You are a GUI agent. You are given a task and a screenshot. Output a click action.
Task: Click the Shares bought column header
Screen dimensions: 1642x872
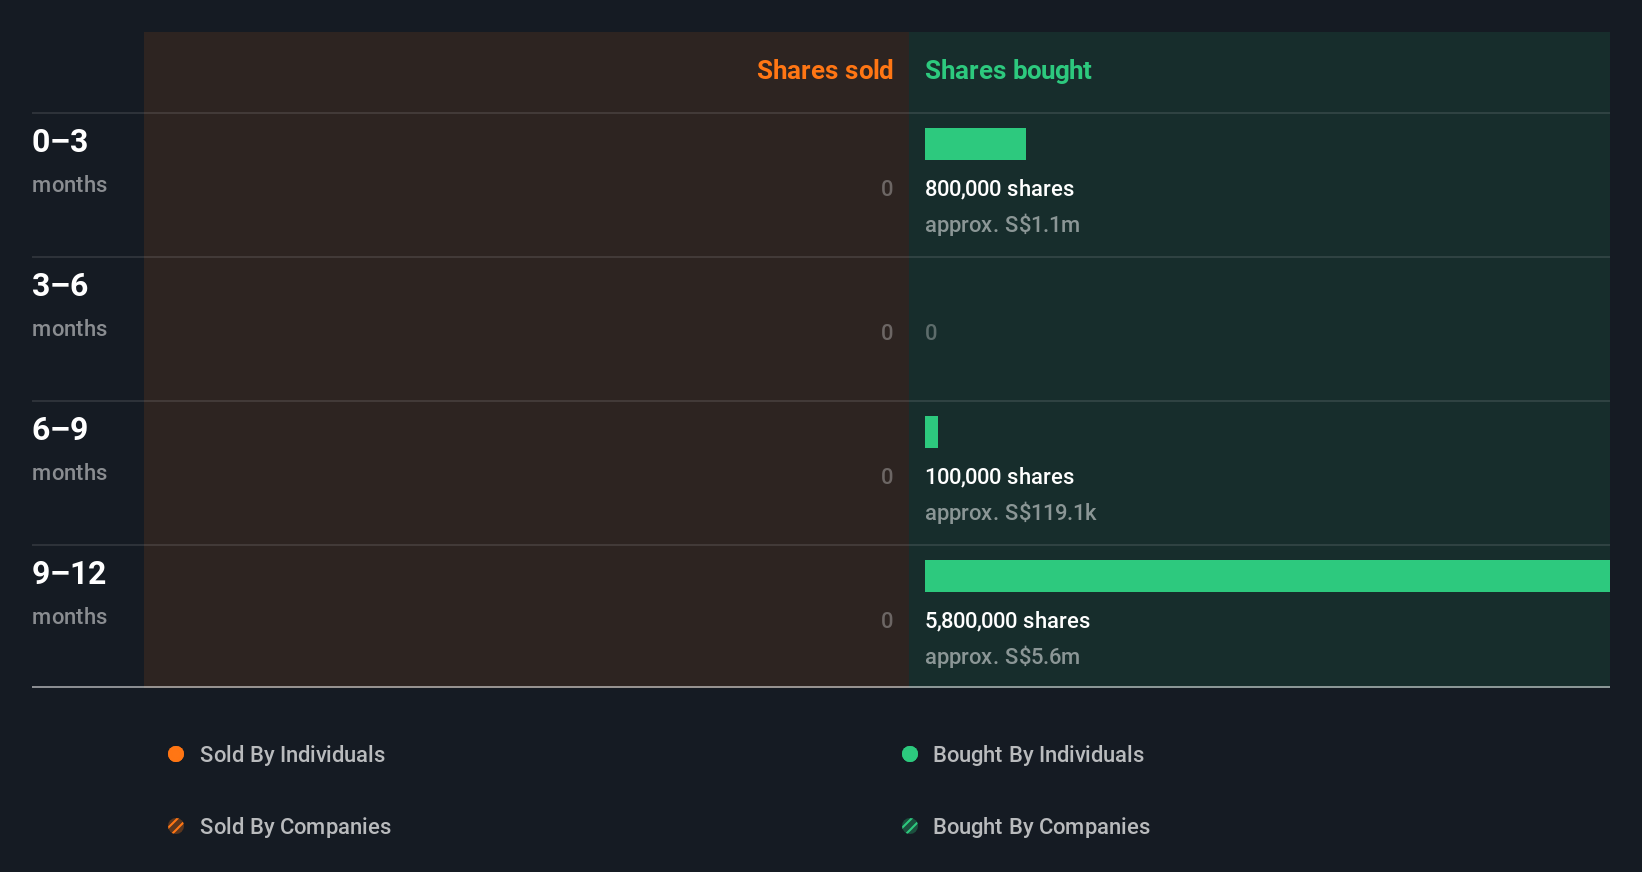1008,70
